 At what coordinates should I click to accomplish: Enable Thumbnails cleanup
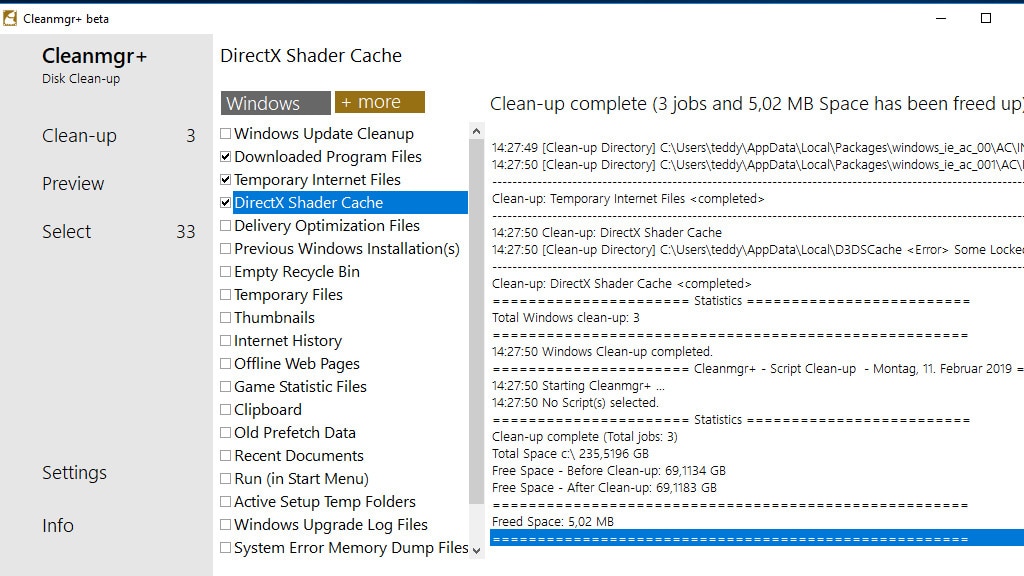224,317
